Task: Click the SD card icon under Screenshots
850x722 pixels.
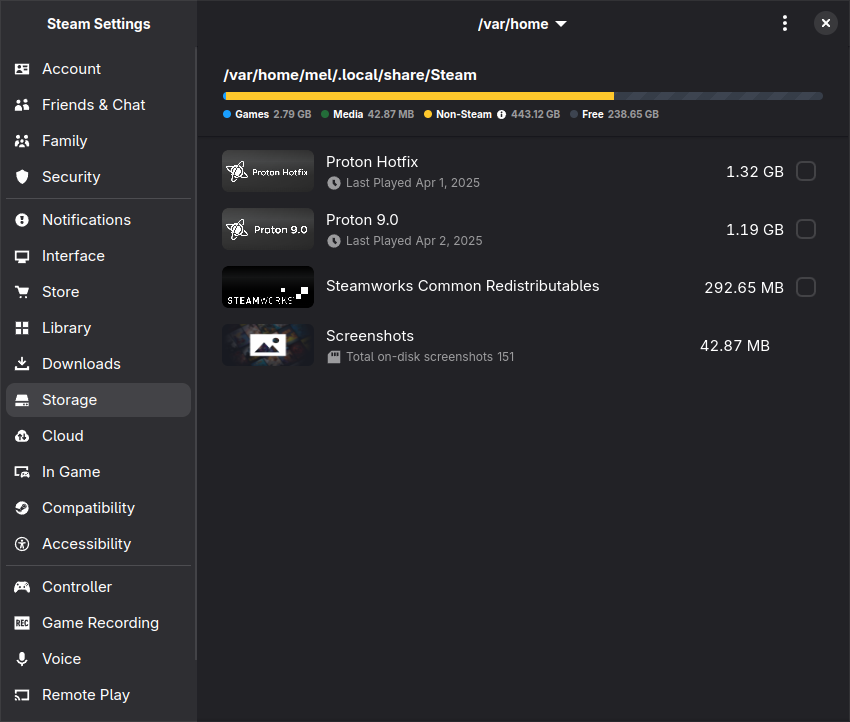Action: tap(334, 357)
